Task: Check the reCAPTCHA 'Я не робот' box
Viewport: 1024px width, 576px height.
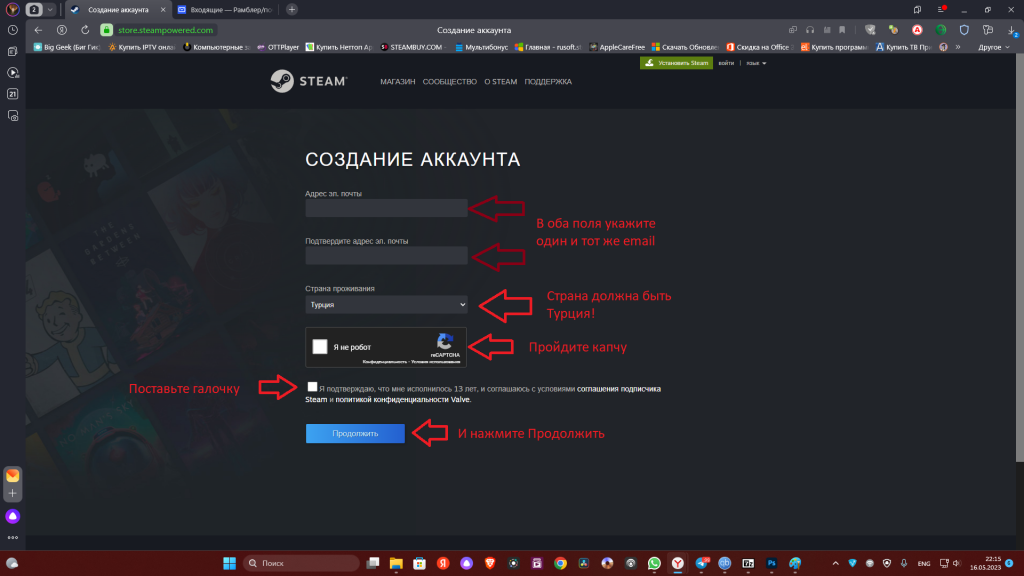Action: pos(320,347)
